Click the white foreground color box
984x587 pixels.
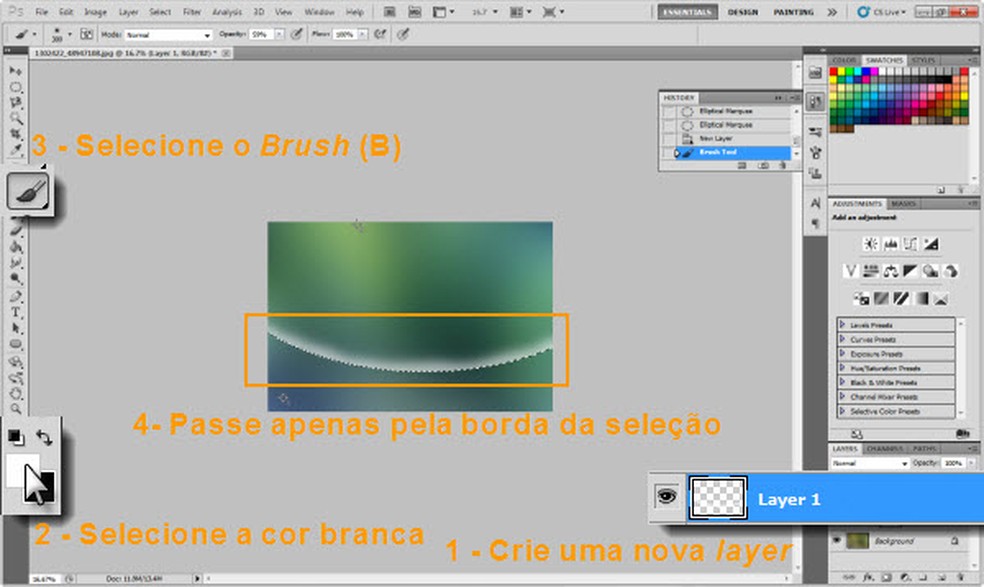[x=21, y=470]
